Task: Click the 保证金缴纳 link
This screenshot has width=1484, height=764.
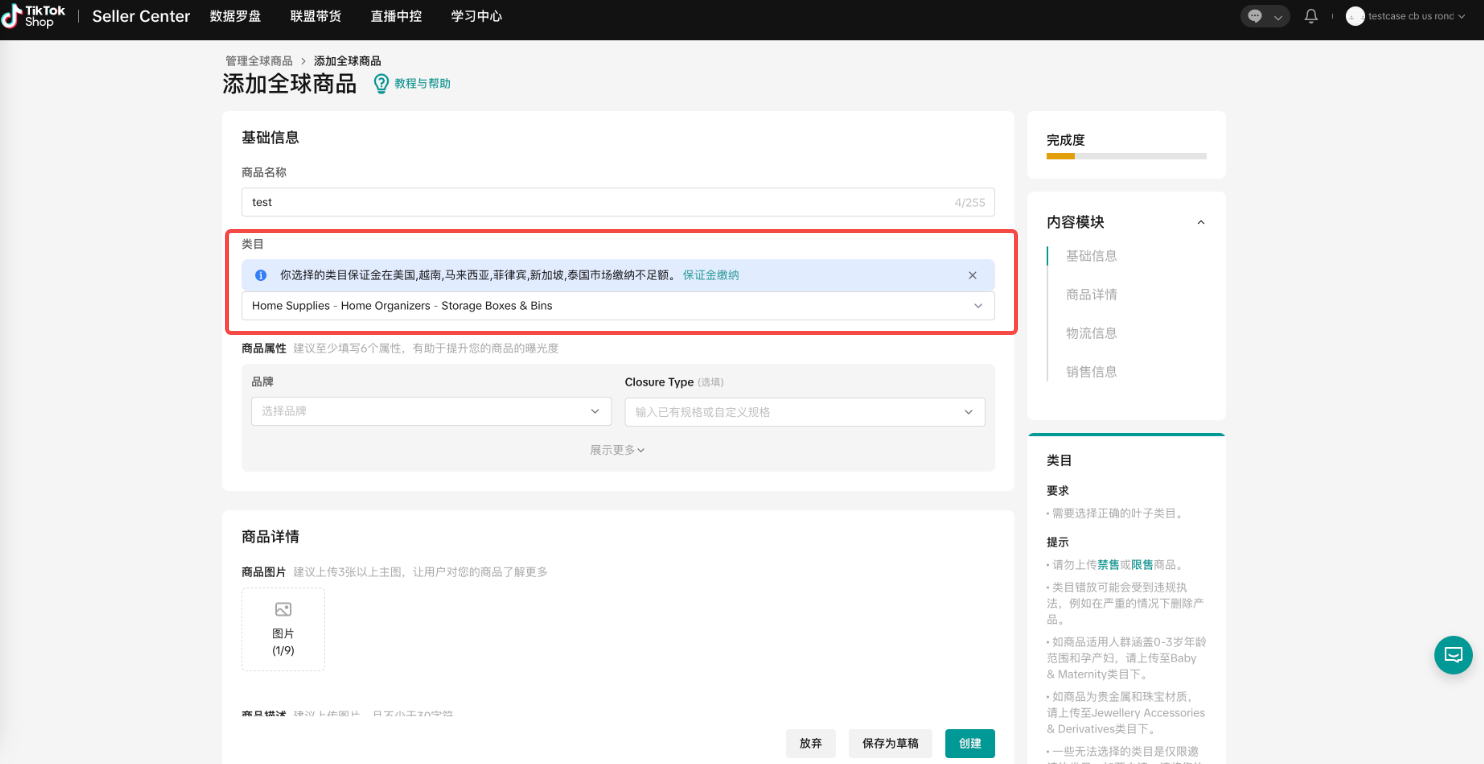Action: point(710,275)
